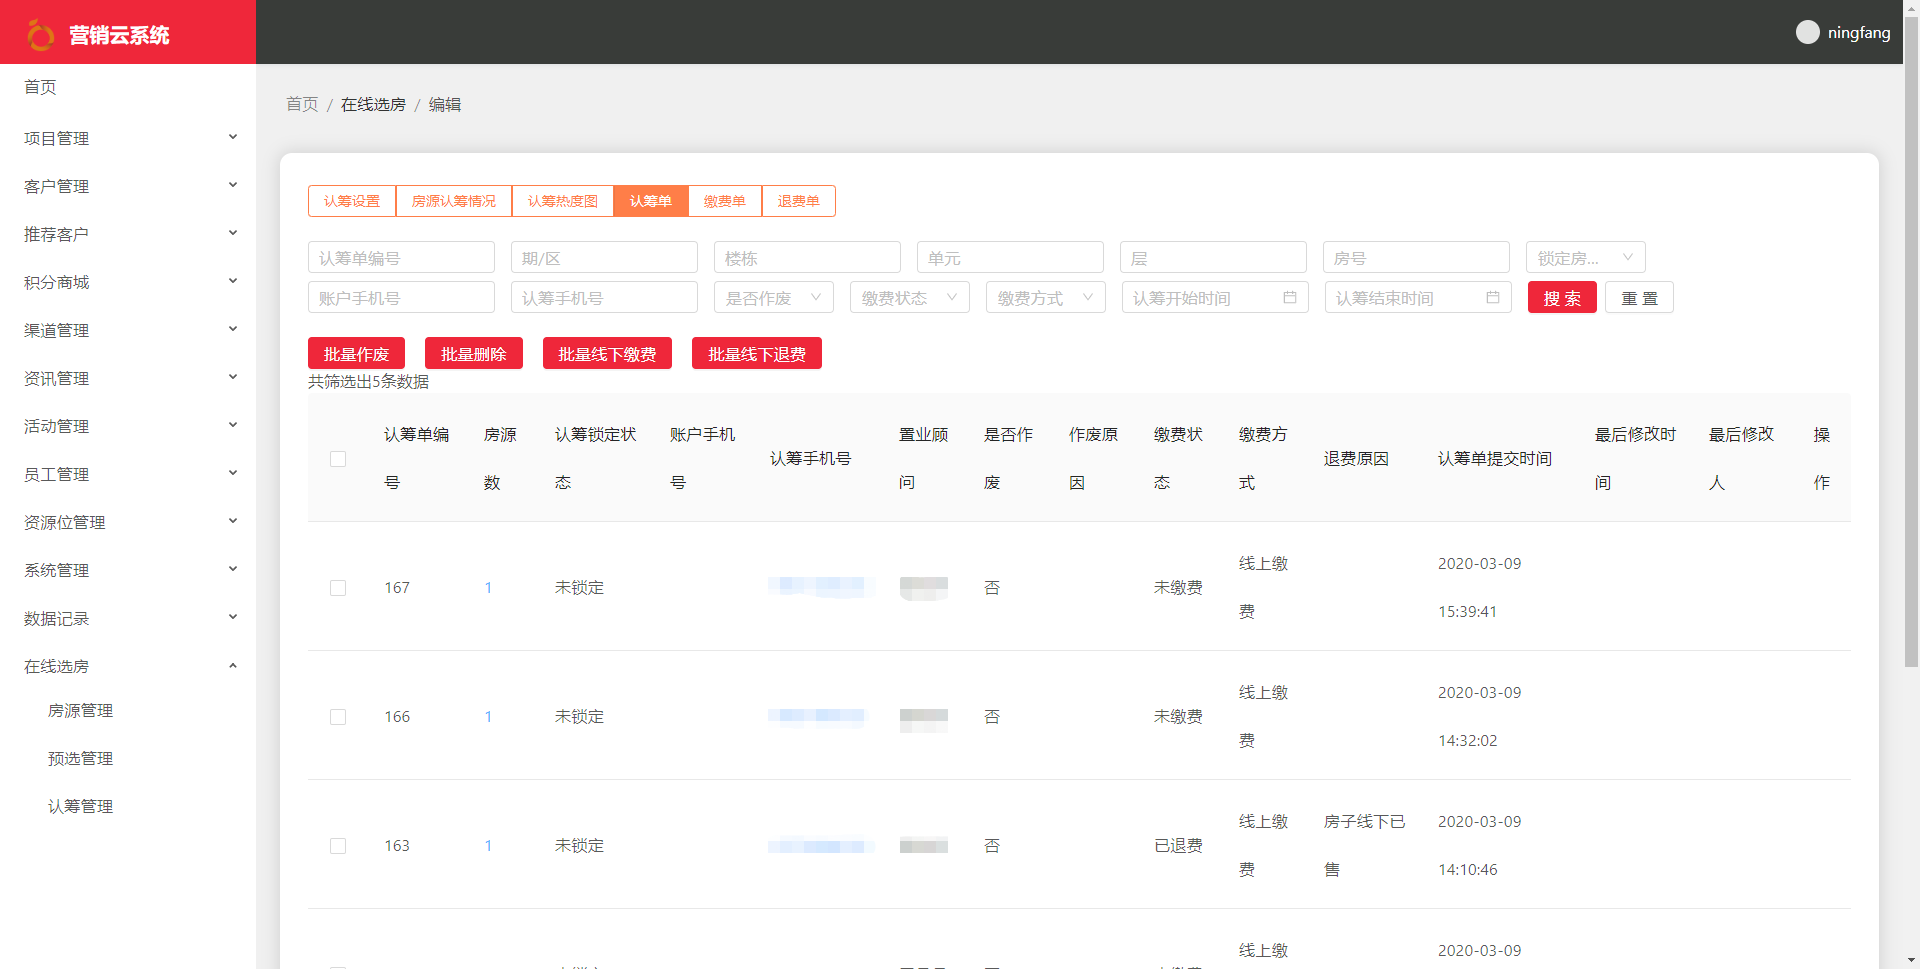Follow the 在线选房 breadcrumb link
1920x969 pixels.
pyautogui.click(x=373, y=104)
